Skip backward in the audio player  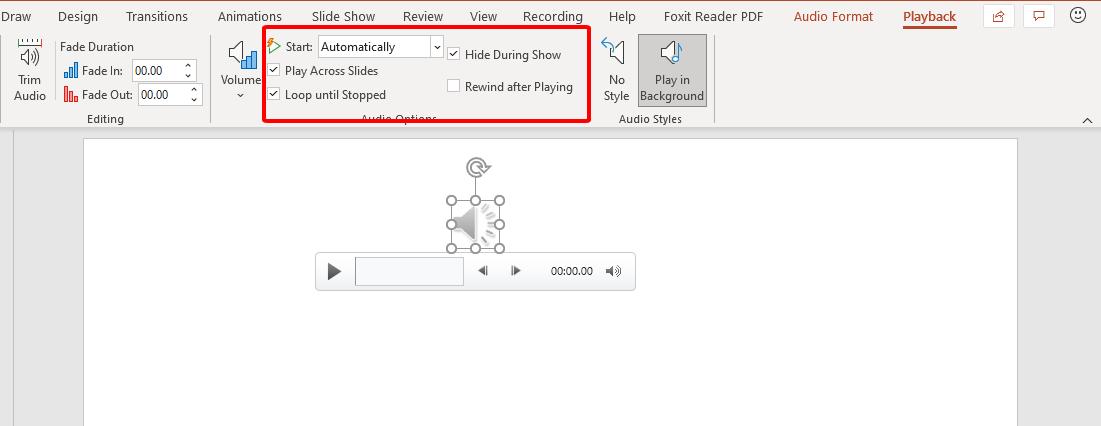tap(483, 271)
